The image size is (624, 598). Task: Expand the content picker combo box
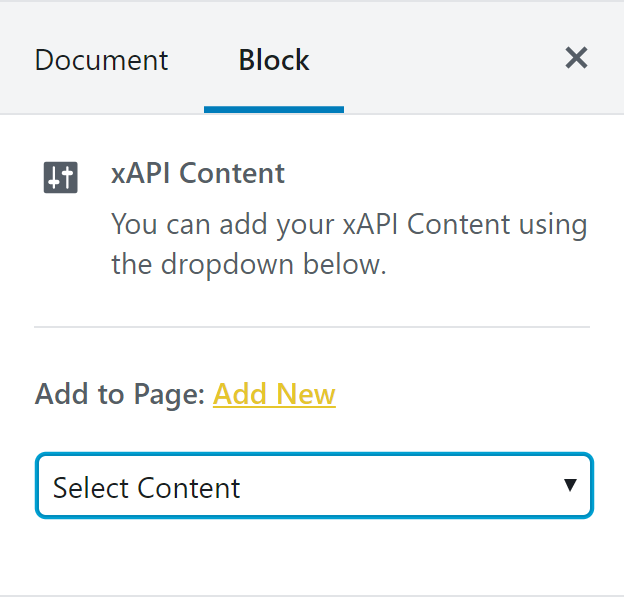click(314, 485)
